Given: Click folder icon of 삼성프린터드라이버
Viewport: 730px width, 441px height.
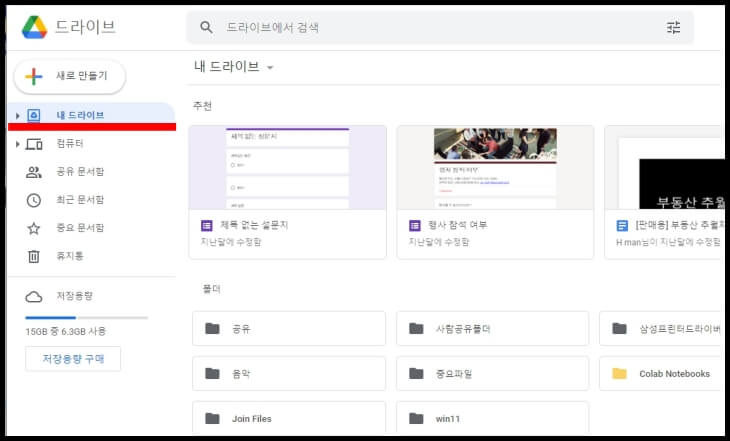Looking at the screenshot, I should (619, 329).
